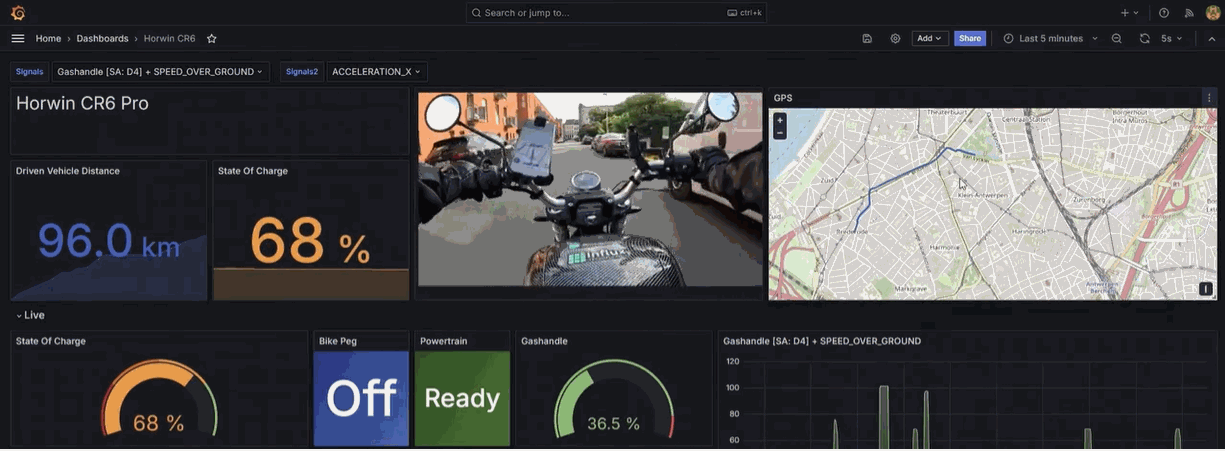Collapse the Live row section
The image size is (1225, 451).
[x=30, y=315]
